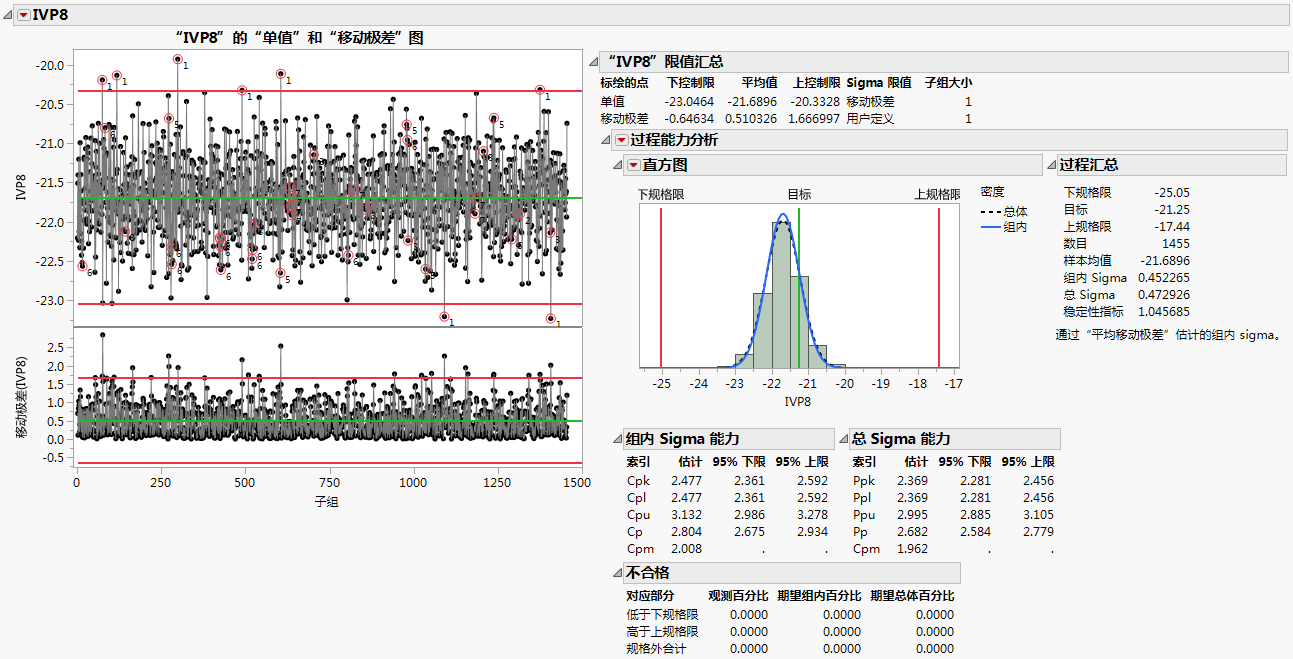1293x659 pixels.
Task: Open the IVP8 red triangle menu
Action: [x=24, y=14]
